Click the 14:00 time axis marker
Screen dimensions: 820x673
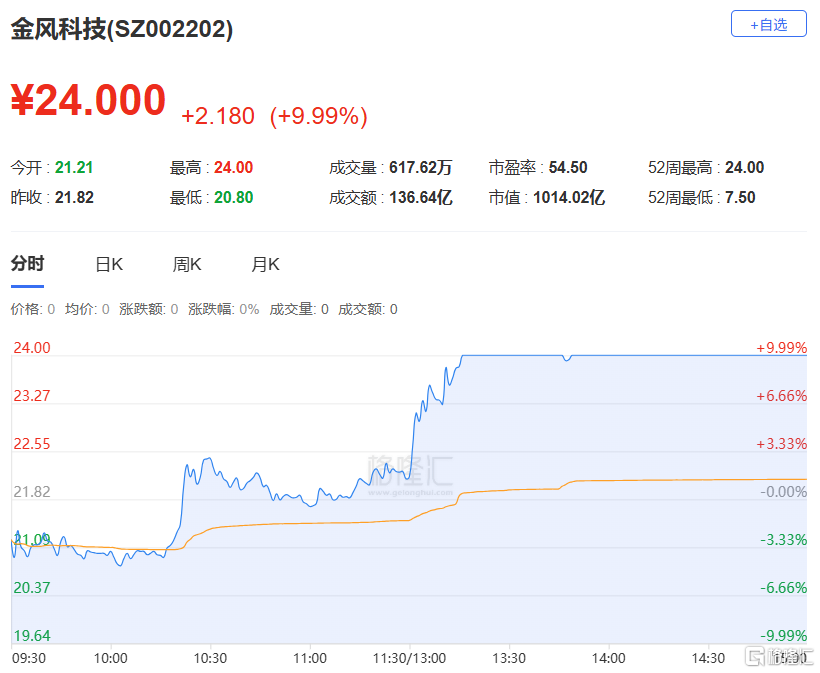[x=608, y=658]
